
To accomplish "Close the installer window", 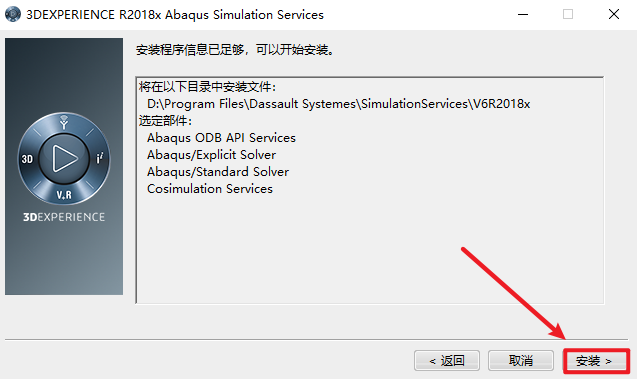I will (614, 15).
